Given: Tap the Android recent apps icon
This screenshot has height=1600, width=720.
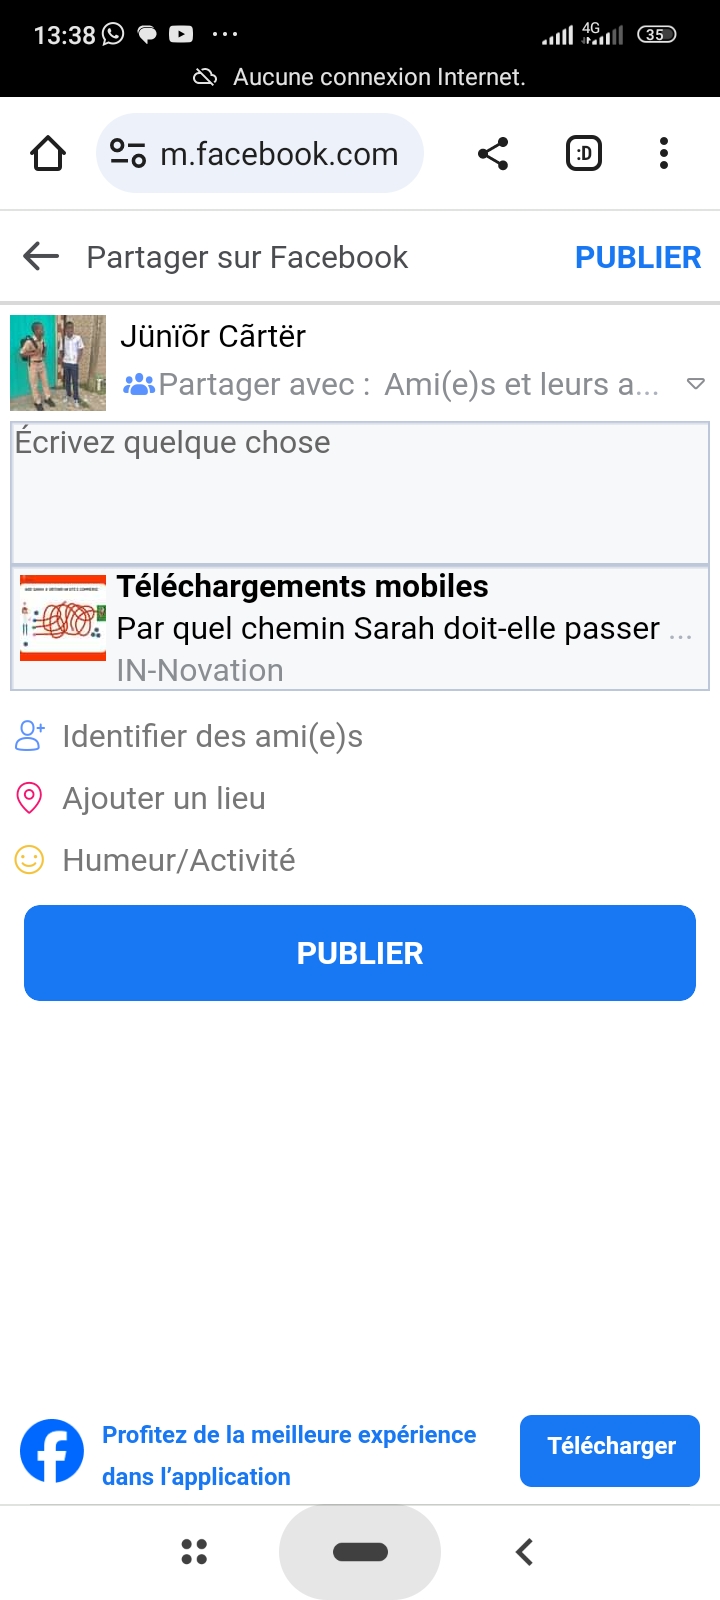Looking at the screenshot, I should coord(194,1552).
